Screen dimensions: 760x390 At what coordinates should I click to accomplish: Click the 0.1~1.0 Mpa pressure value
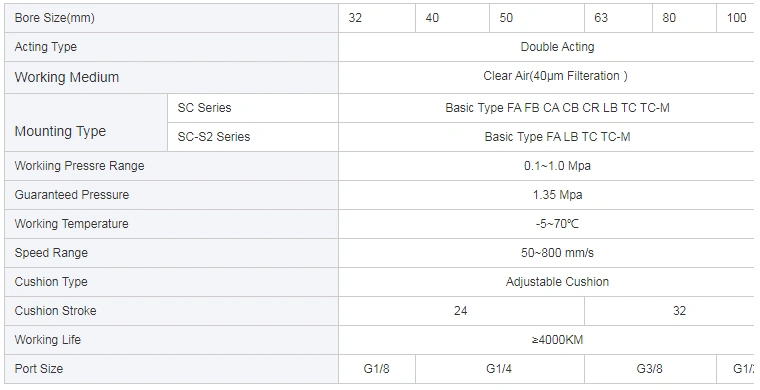click(557, 166)
